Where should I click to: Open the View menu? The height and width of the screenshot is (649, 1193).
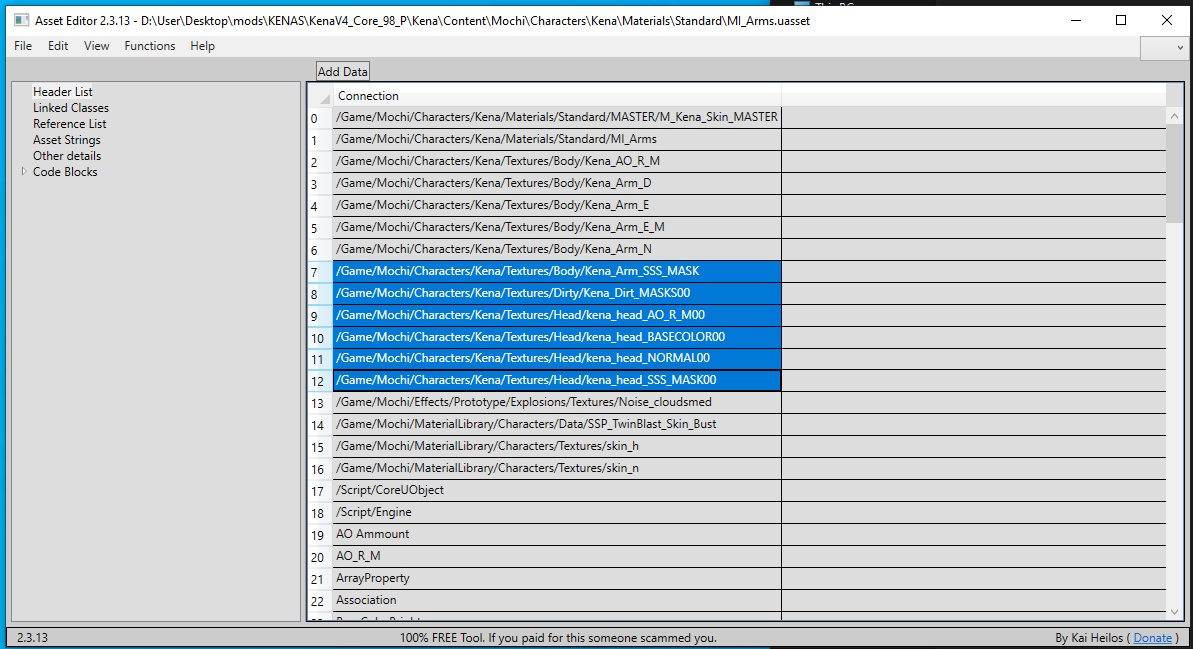97,46
